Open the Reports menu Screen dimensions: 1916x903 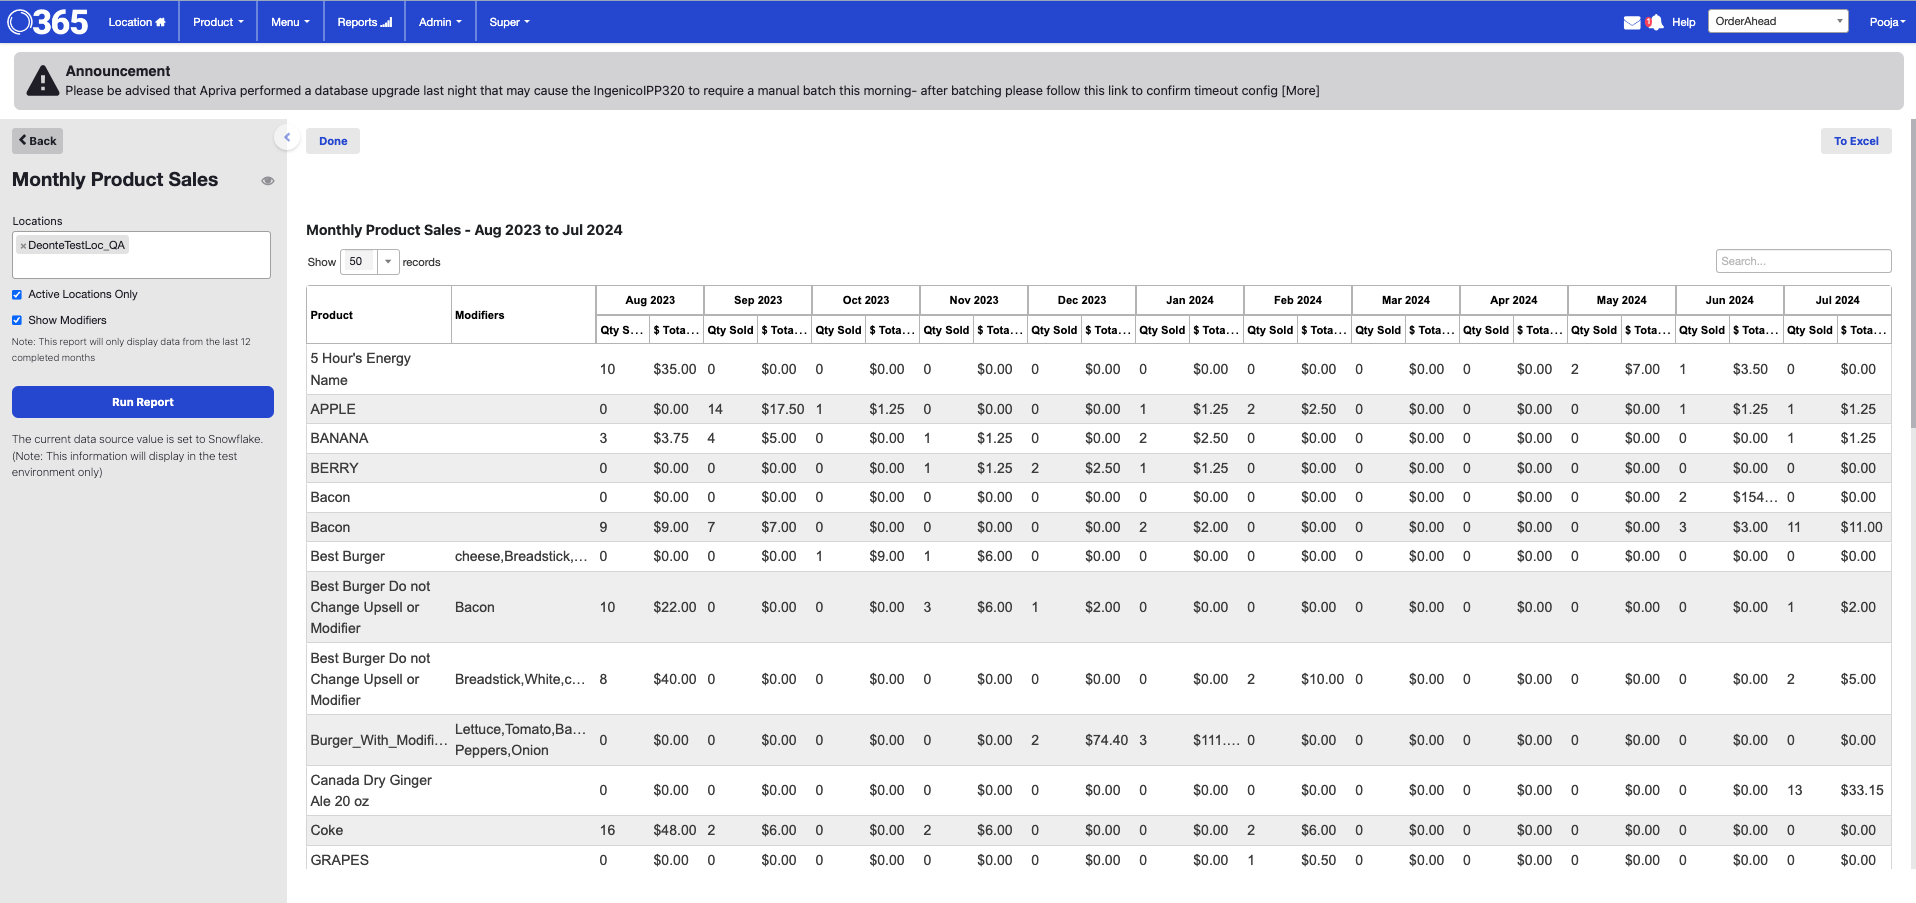(364, 22)
